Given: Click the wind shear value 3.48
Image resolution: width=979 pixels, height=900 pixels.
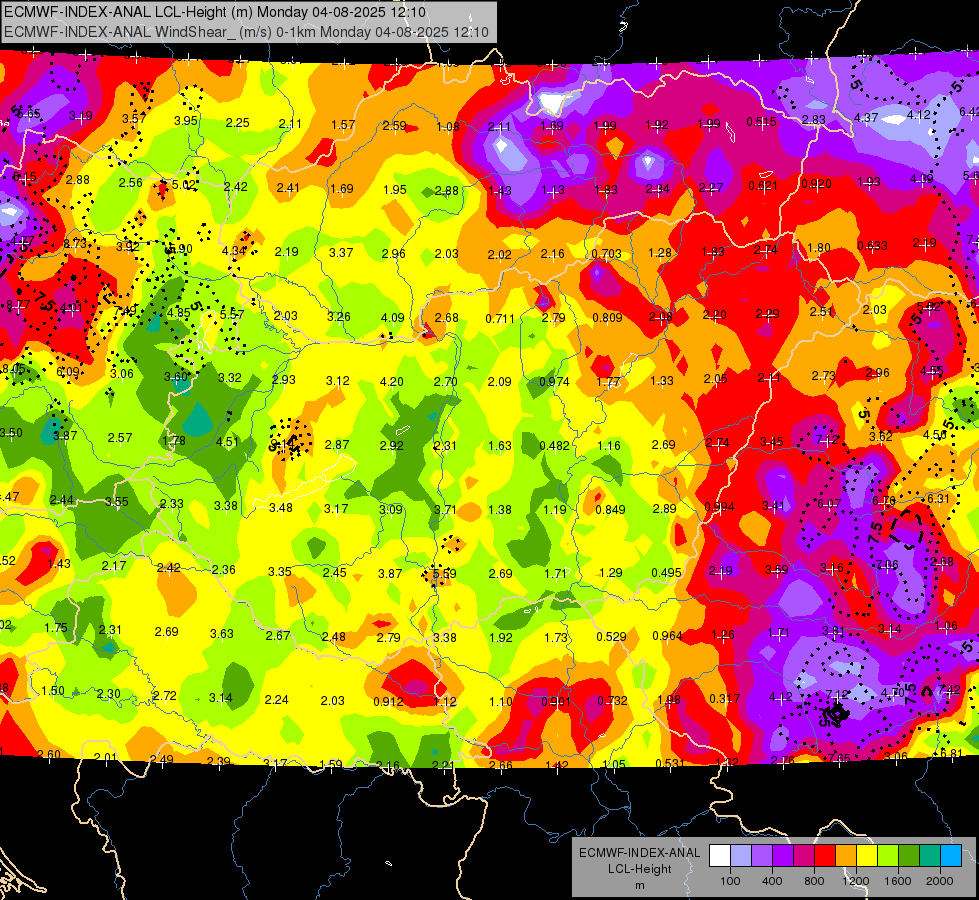Looking at the screenshot, I should pos(280,508).
